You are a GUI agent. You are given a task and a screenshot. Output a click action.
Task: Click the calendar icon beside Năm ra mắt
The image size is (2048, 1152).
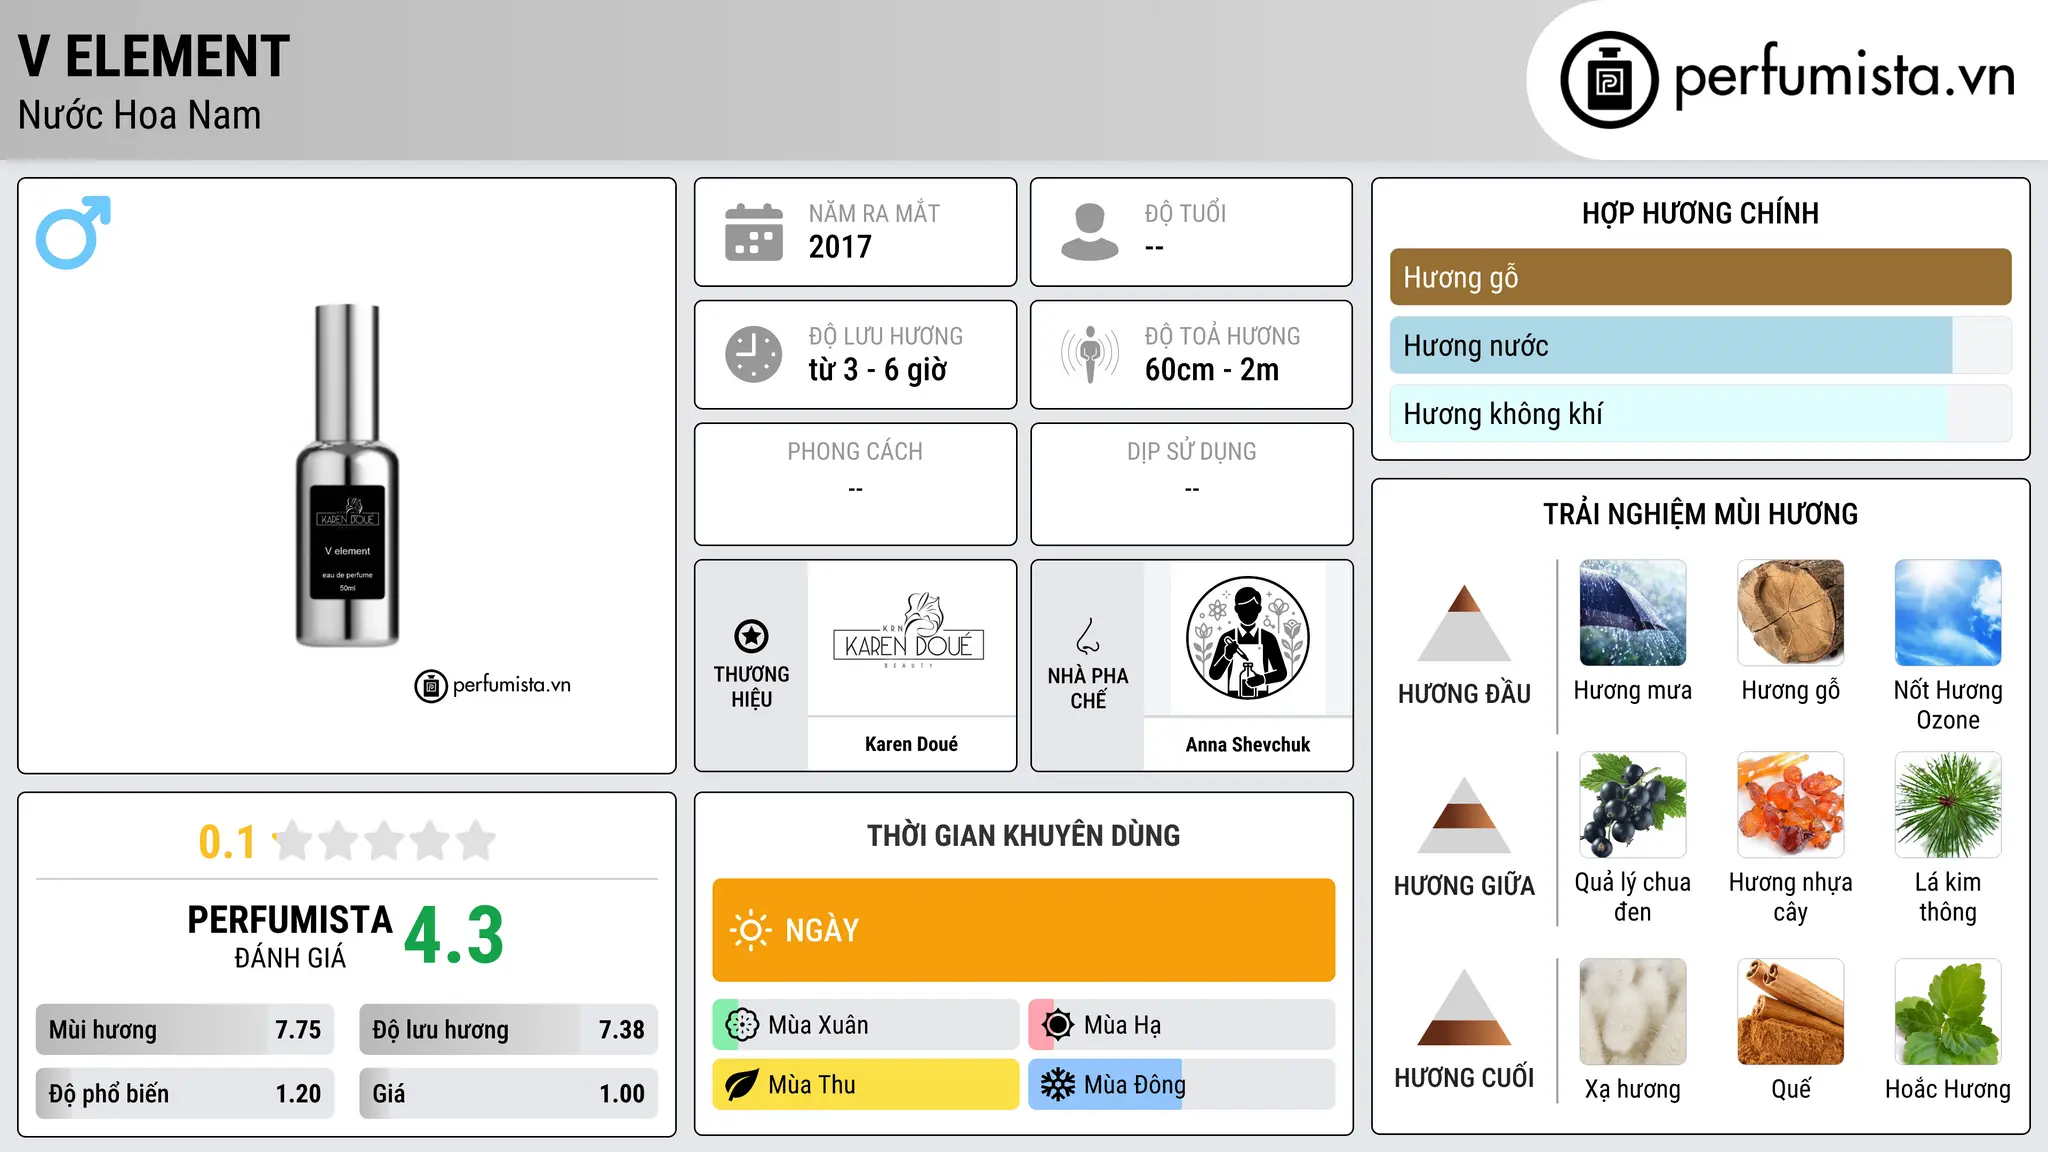[753, 232]
